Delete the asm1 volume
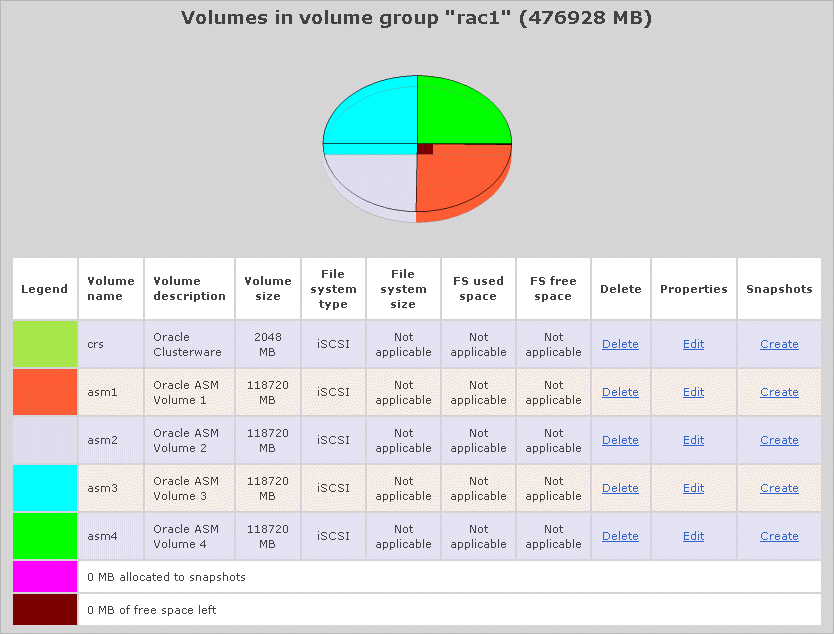Viewport: 834px width, 634px height. point(620,392)
